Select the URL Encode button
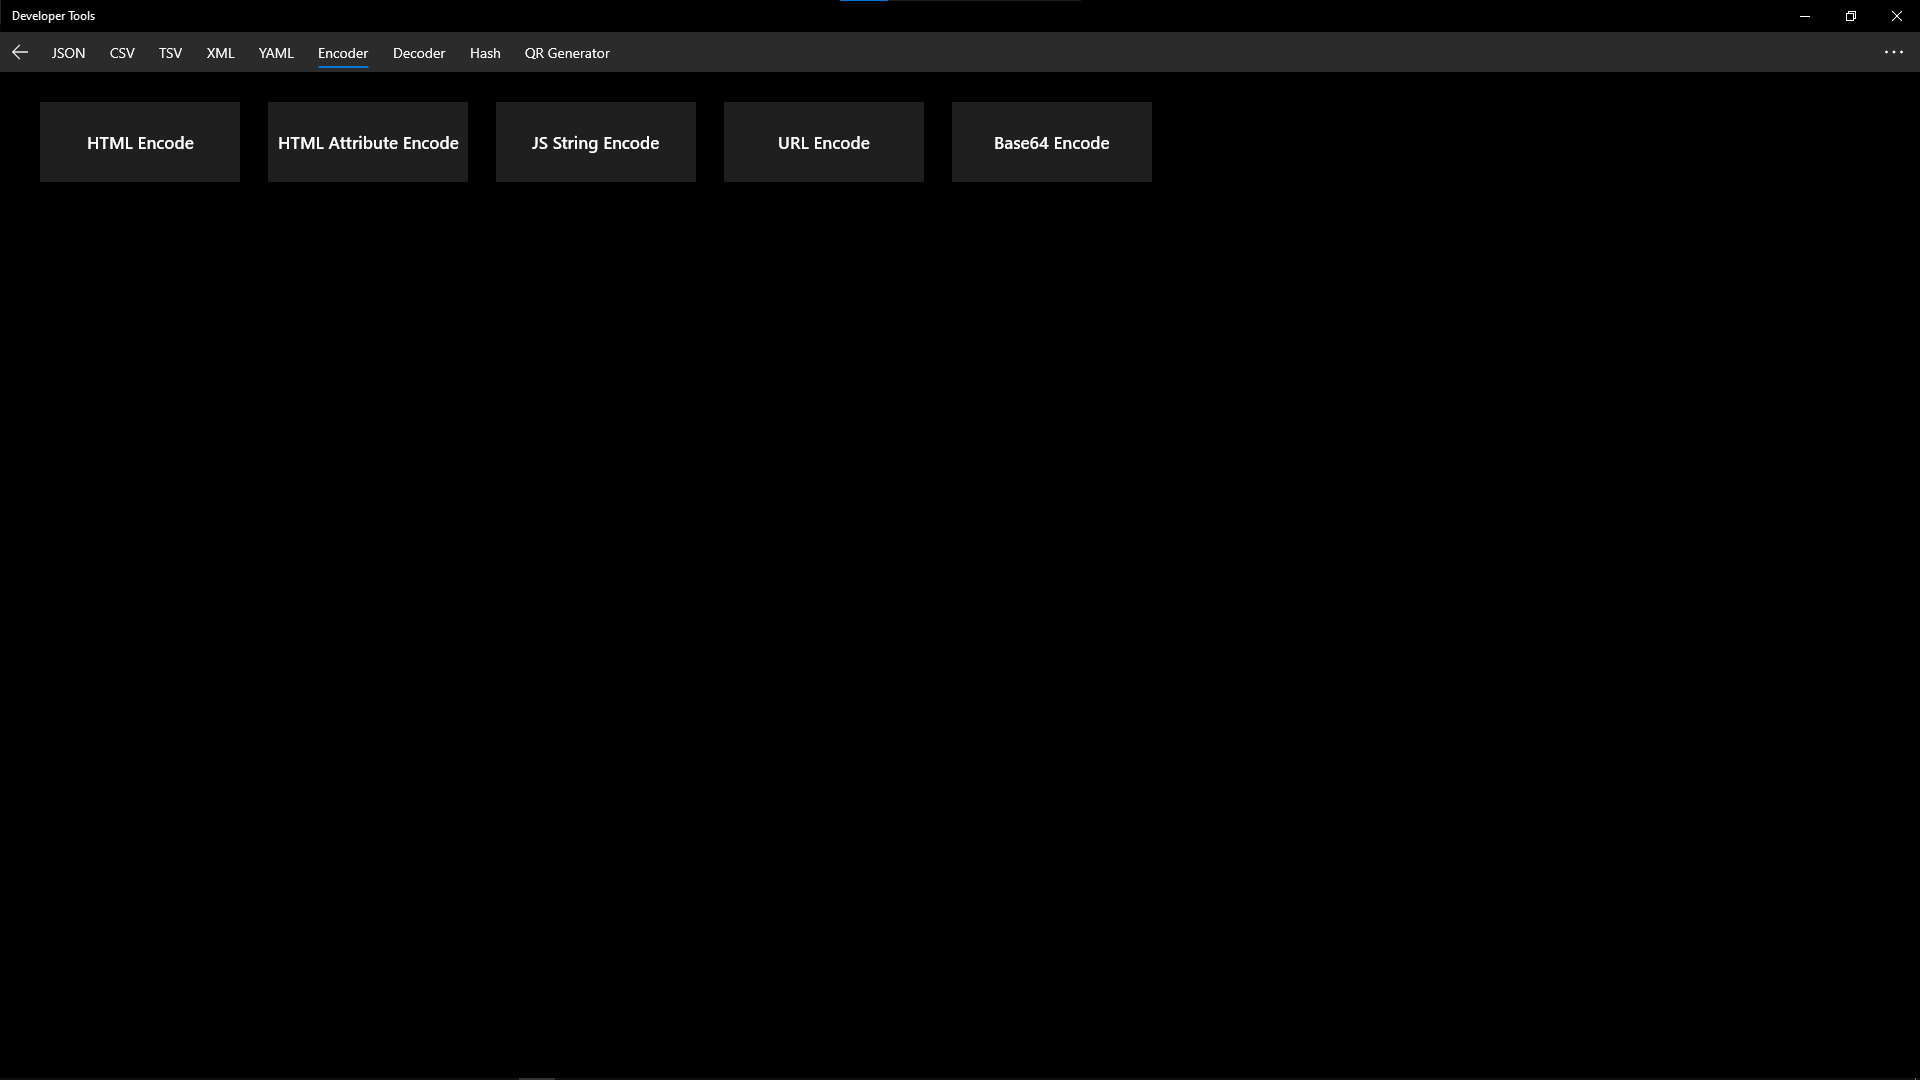Viewport: 1920px width, 1080px height. tap(824, 142)
